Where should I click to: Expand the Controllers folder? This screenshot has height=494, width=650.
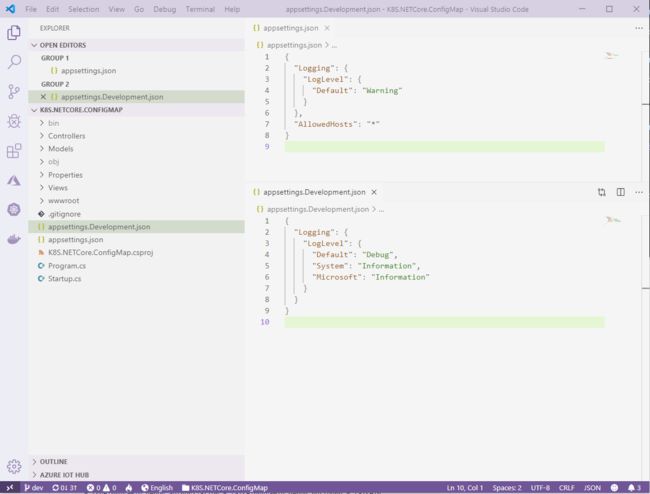point(137,136)
